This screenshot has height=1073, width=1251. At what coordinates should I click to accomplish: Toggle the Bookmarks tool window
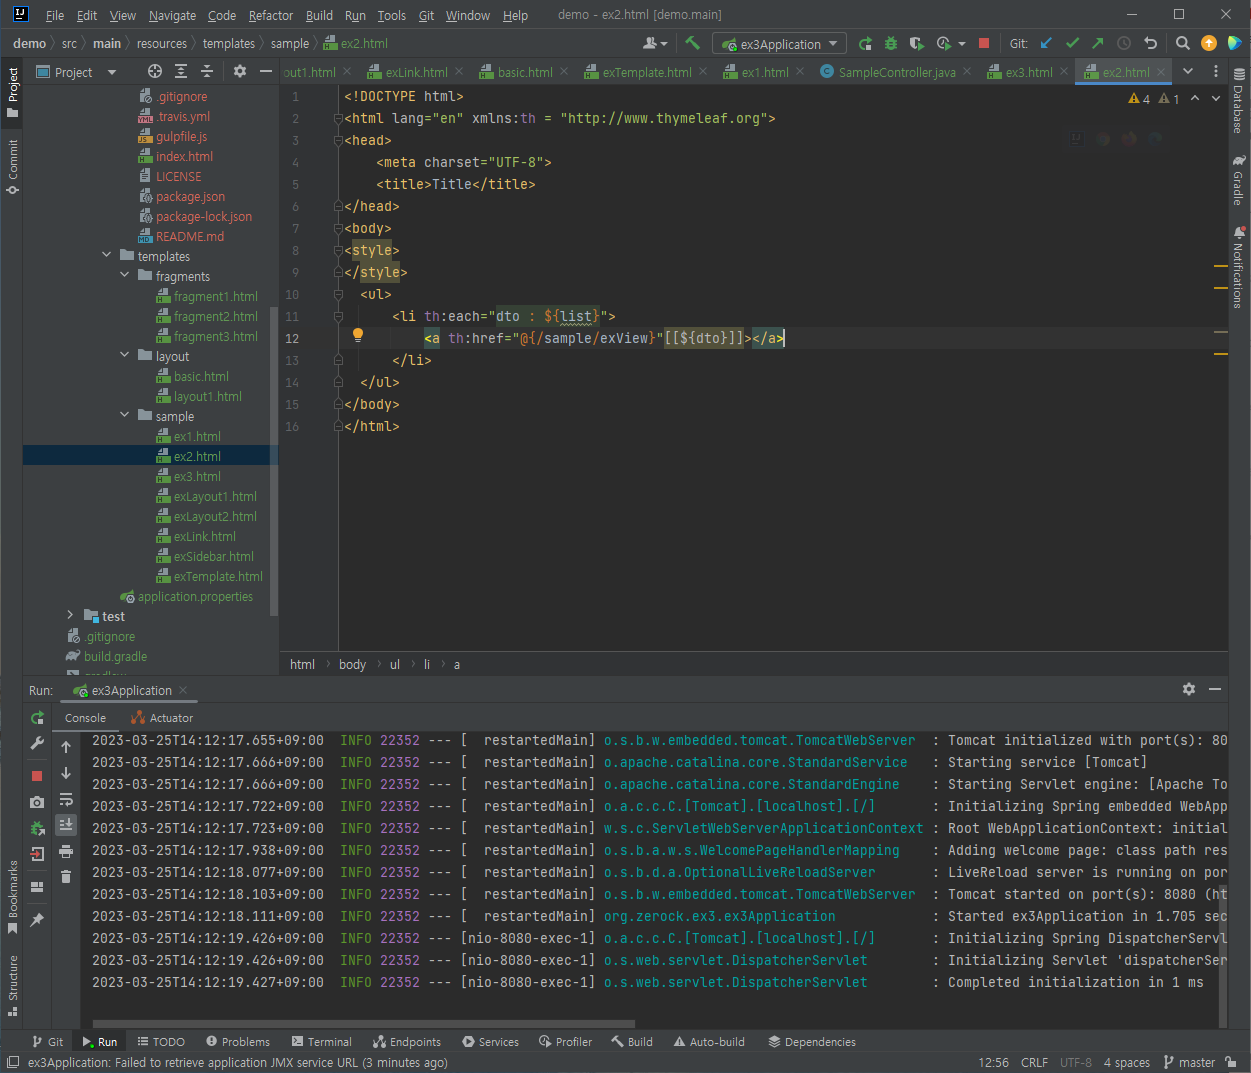(12, 897)
